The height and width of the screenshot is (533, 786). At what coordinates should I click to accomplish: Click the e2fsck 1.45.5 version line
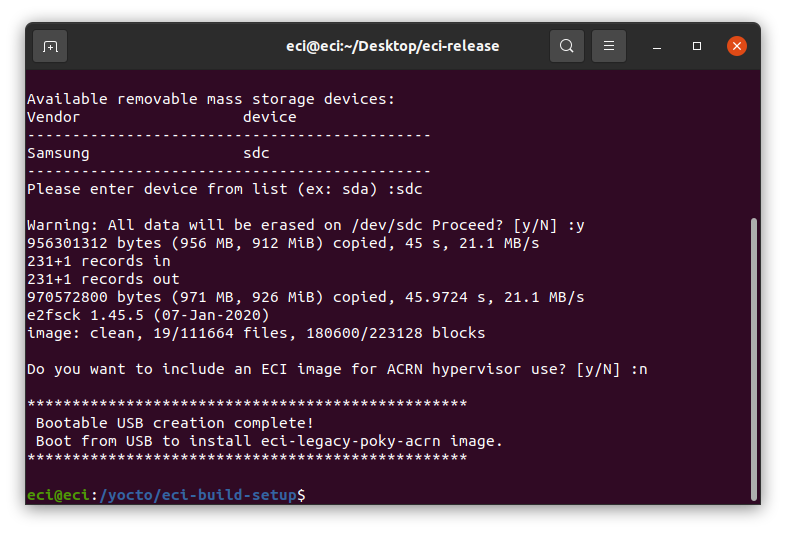(x=148, y=315)
